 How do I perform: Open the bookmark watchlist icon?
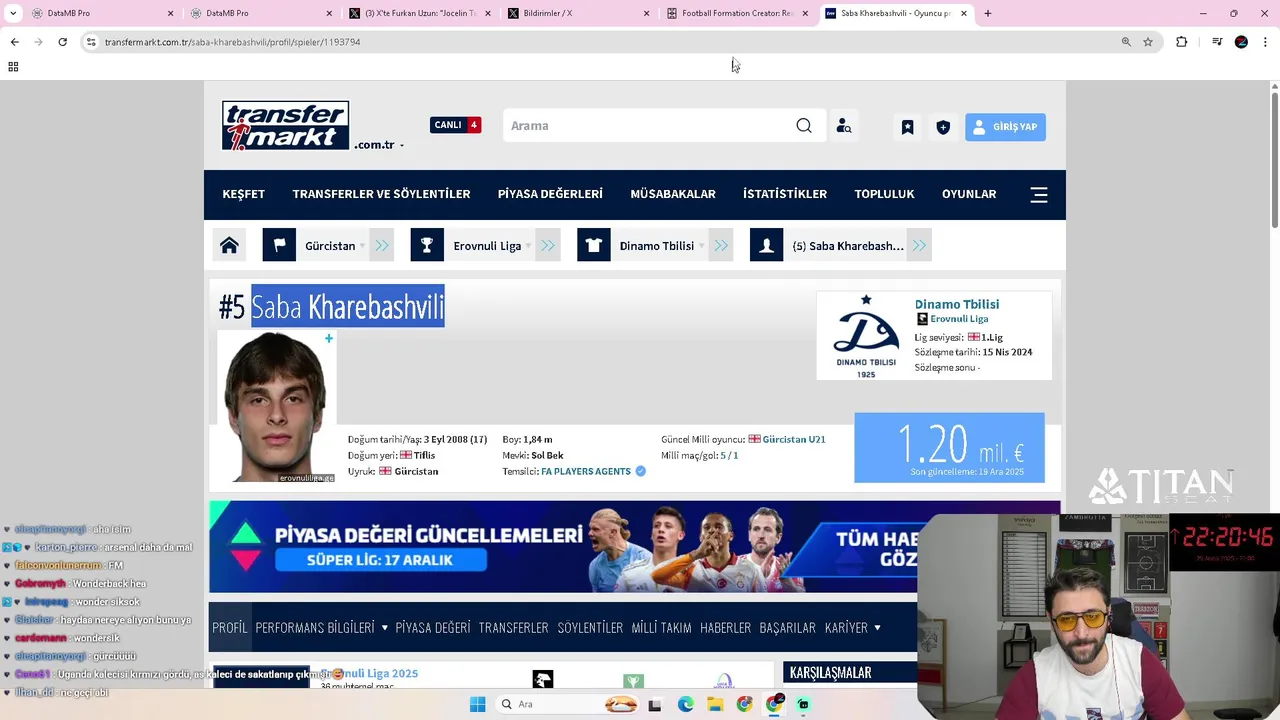click(x=907, y=127)
